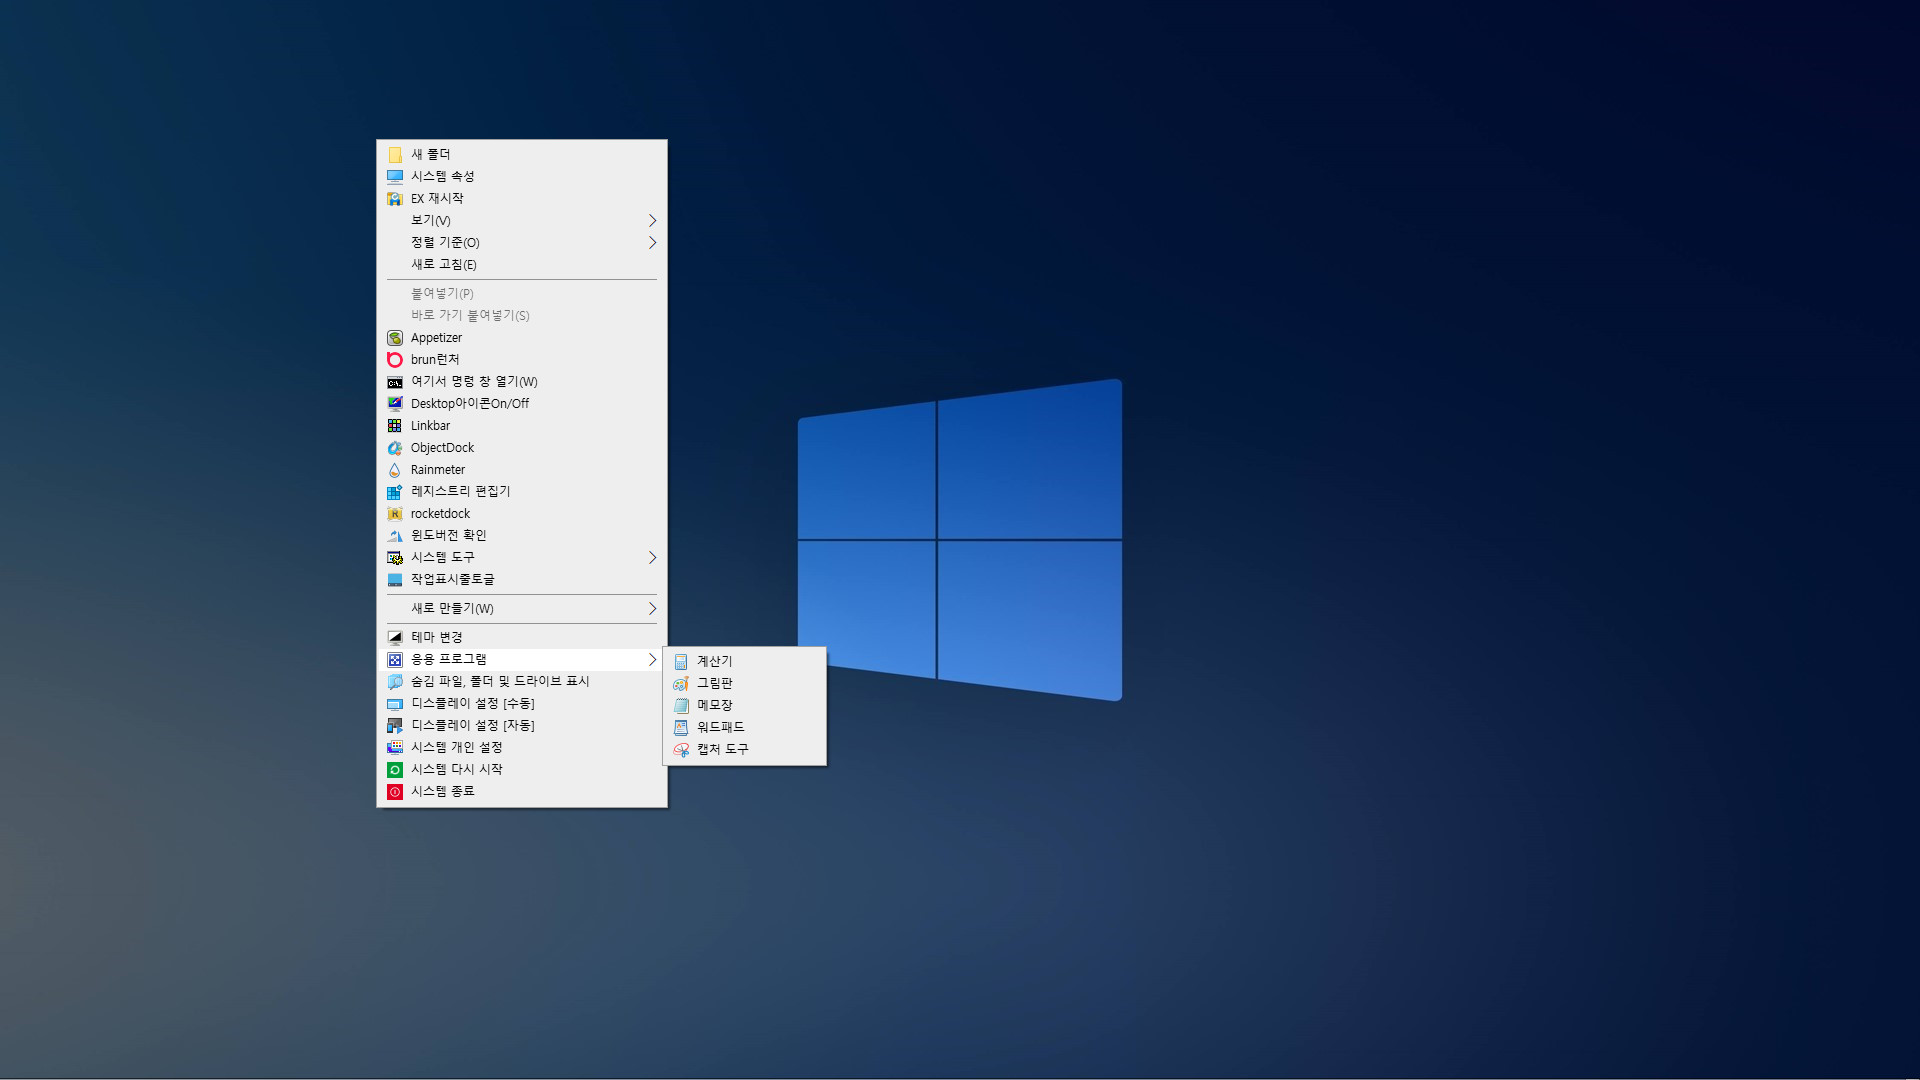Restart Explorer with EX 재시작
Viewport: 1920px width, 1080px height.
[x=521, y=198]
